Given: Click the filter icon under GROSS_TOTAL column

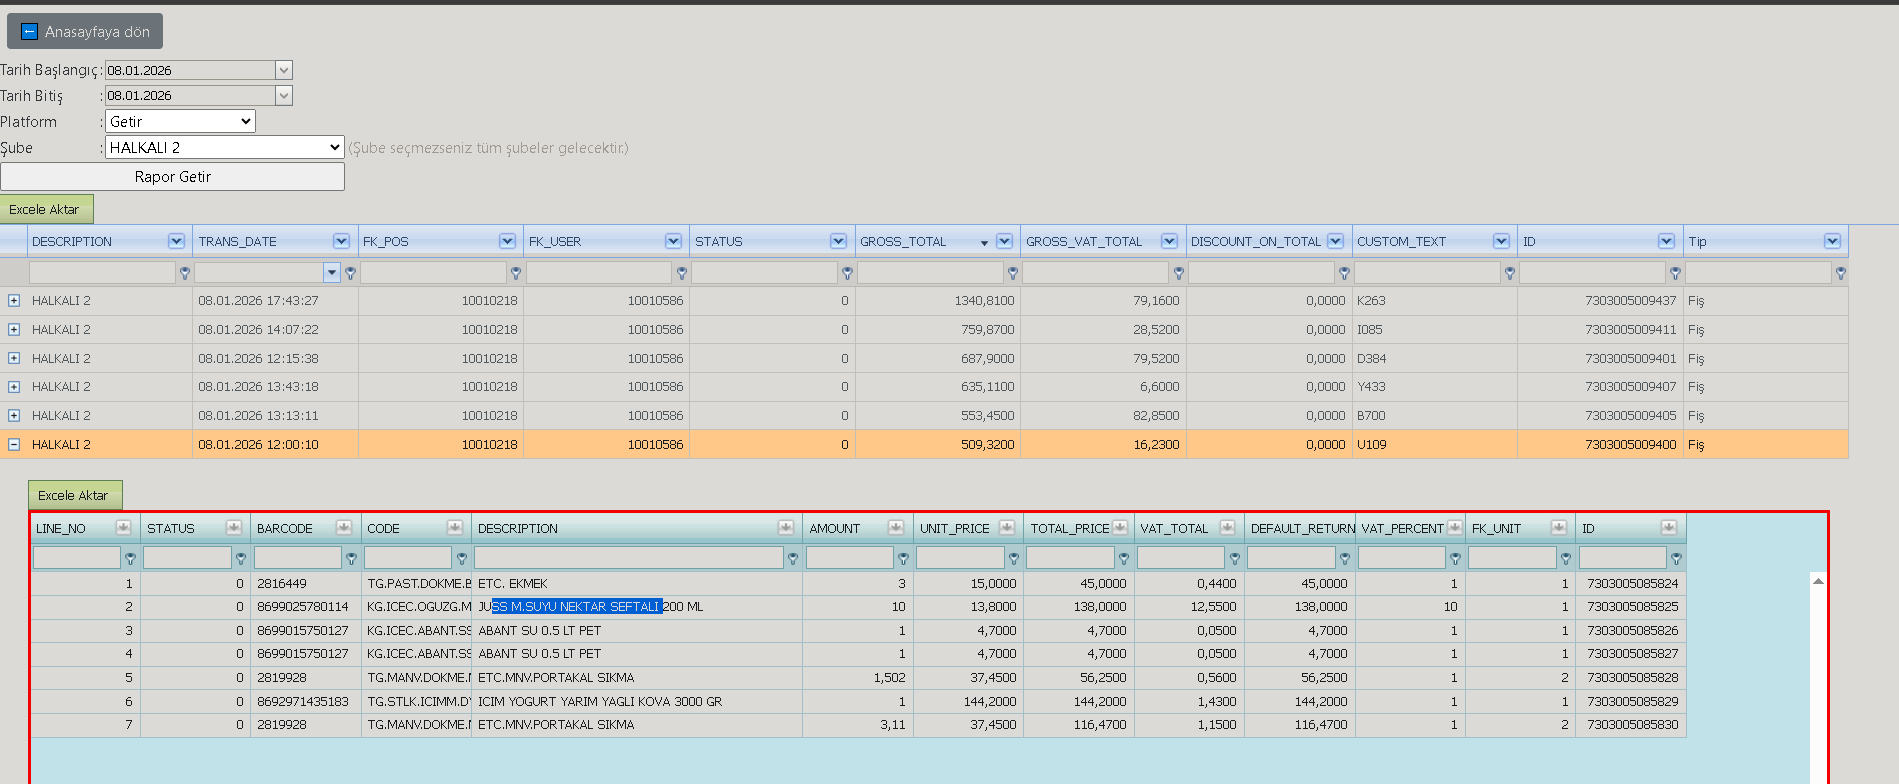Looking at the screenshot, I should pyautogui.click(x=1012, y=273).
